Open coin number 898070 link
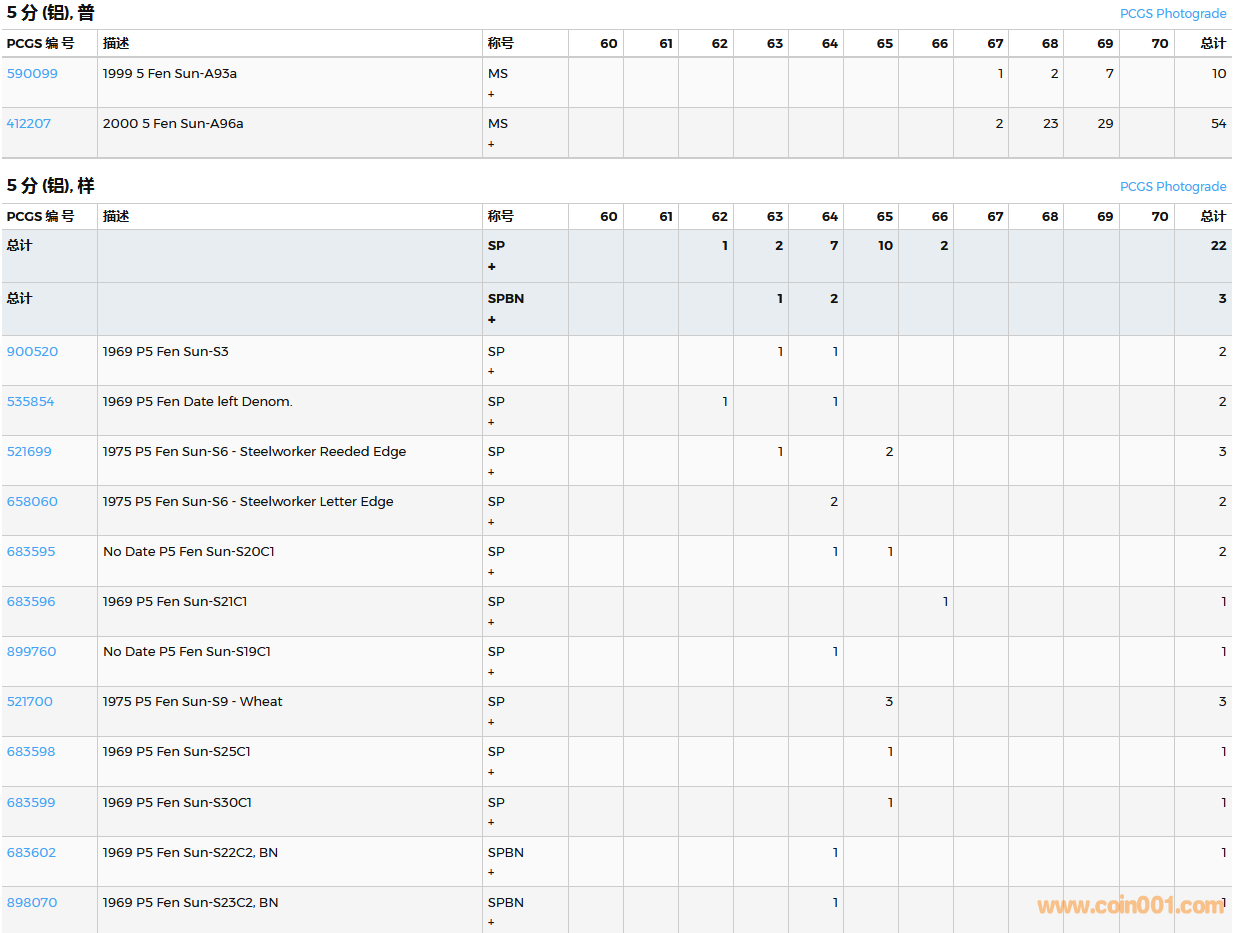The image size is (1237, 933). [x=32, y=902]
